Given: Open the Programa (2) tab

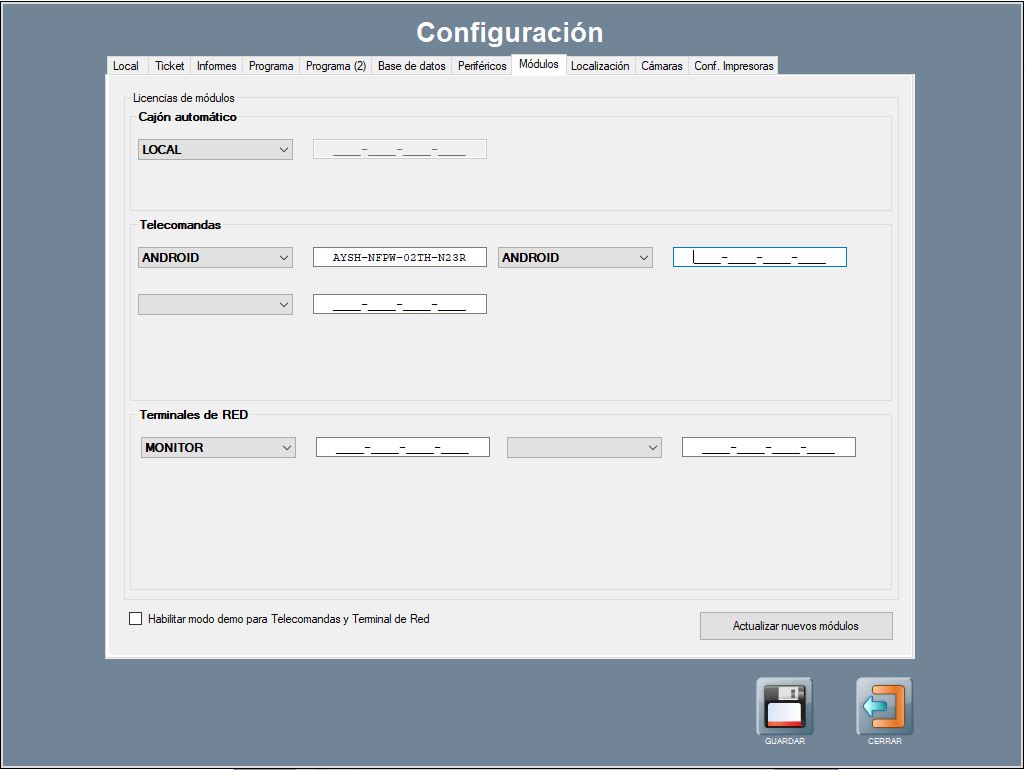Looking at the screenshot, I should [x=336, y=66].
